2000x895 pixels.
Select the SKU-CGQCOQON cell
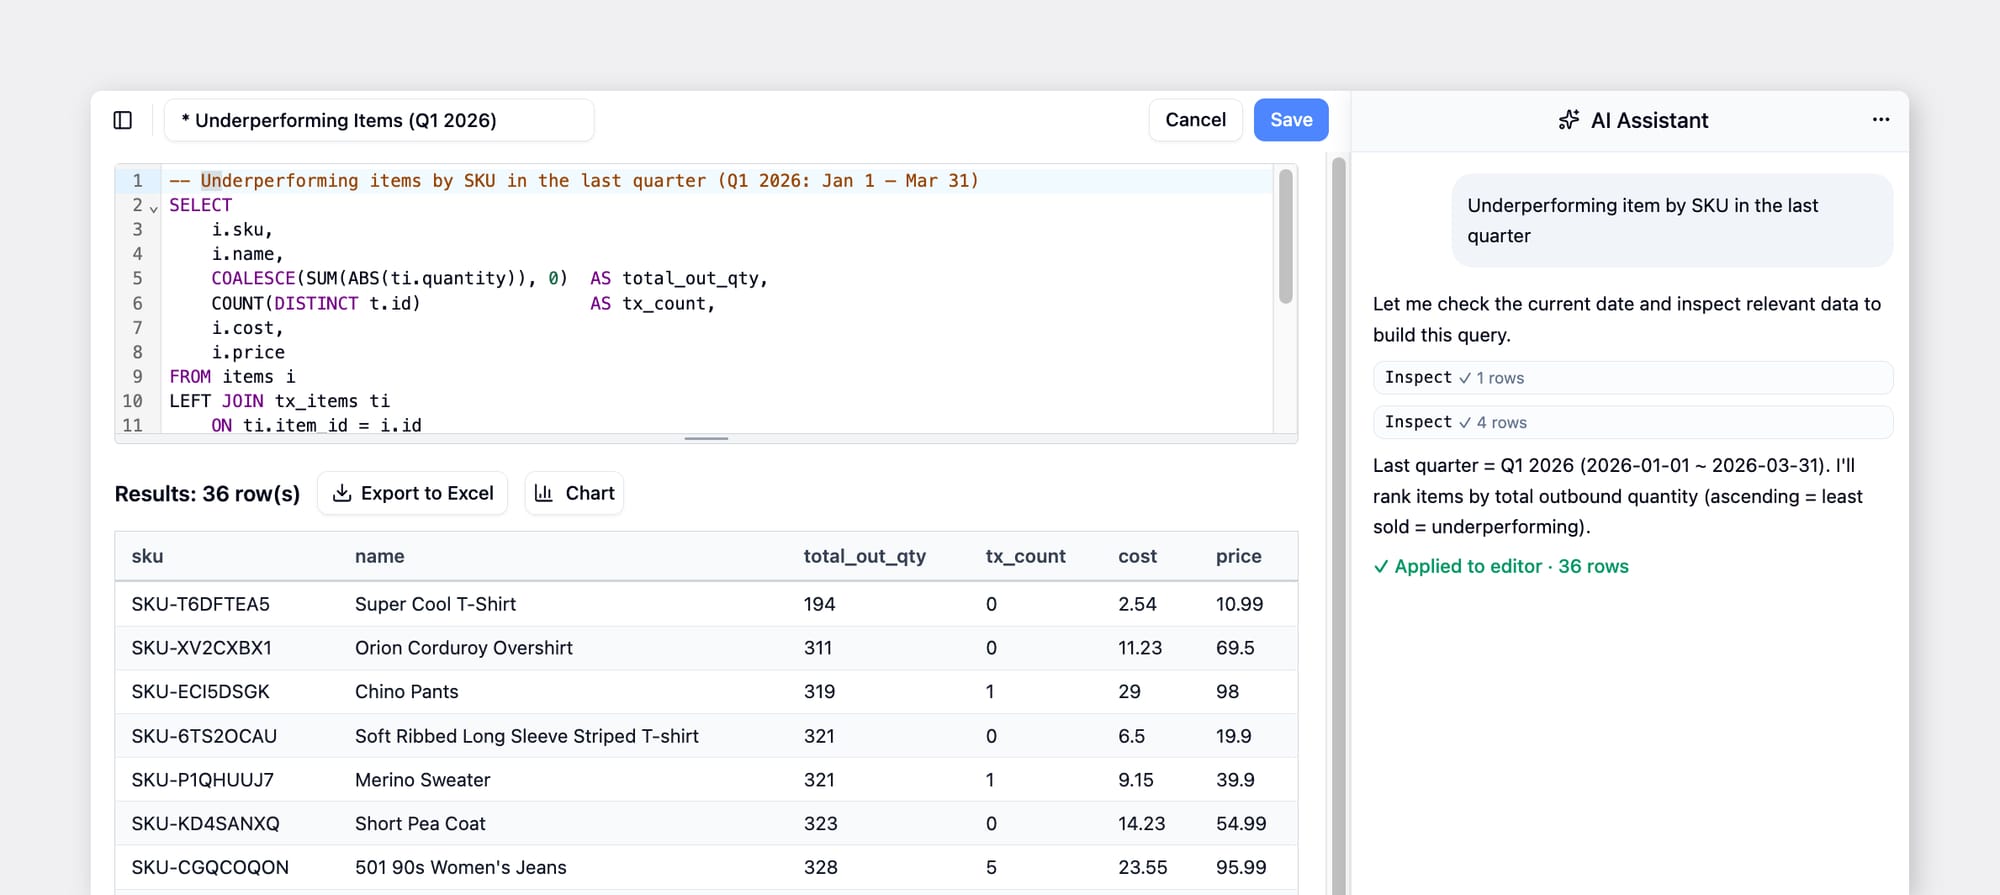click(210, 868)
